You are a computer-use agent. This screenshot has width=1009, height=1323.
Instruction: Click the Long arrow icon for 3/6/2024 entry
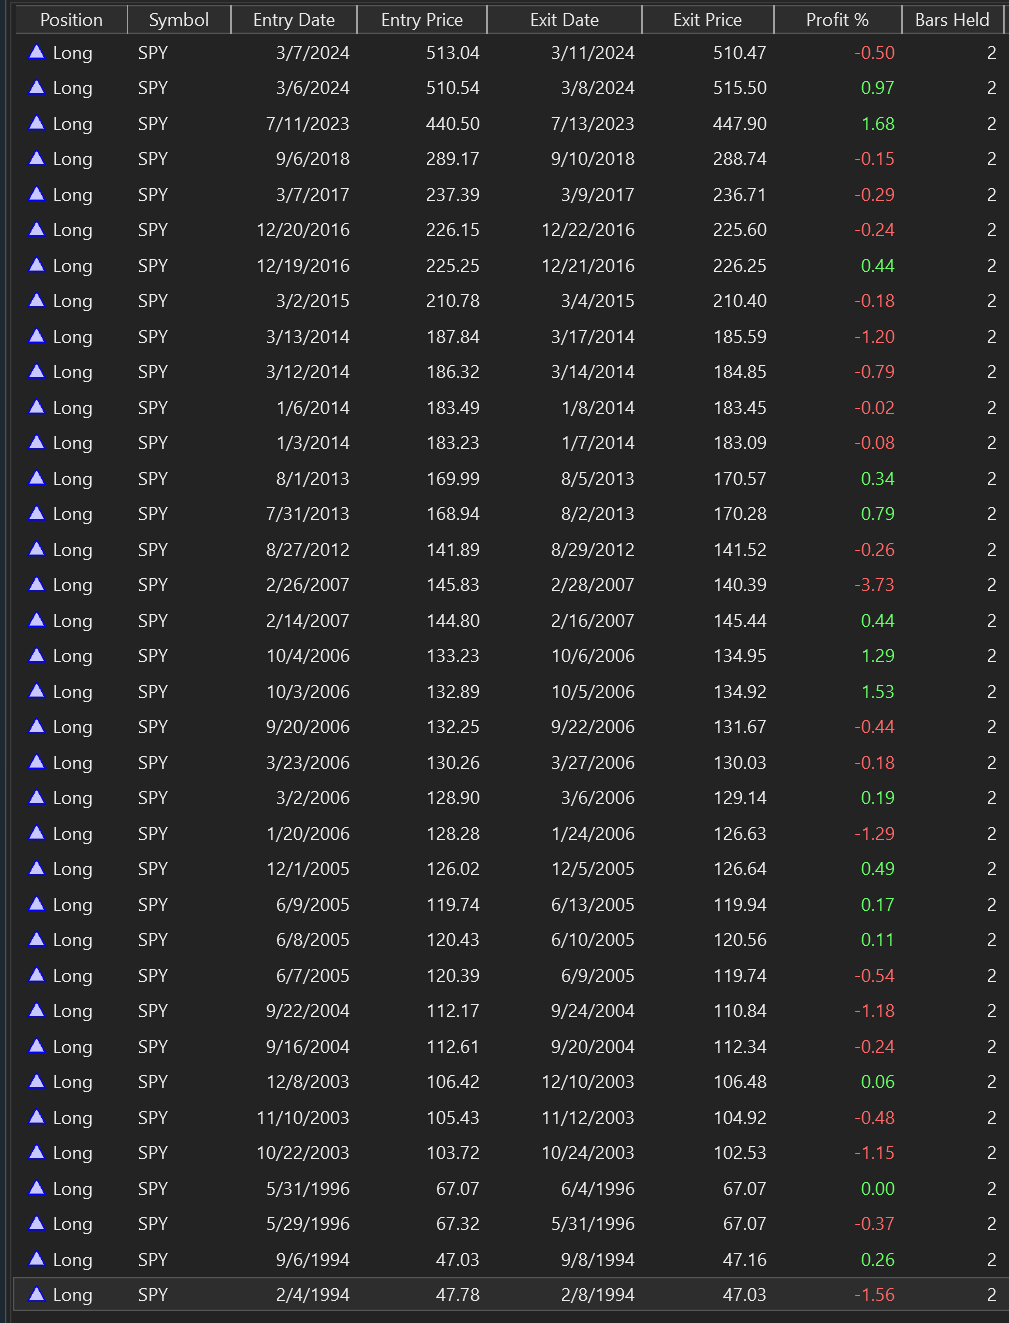coord(37,87)
